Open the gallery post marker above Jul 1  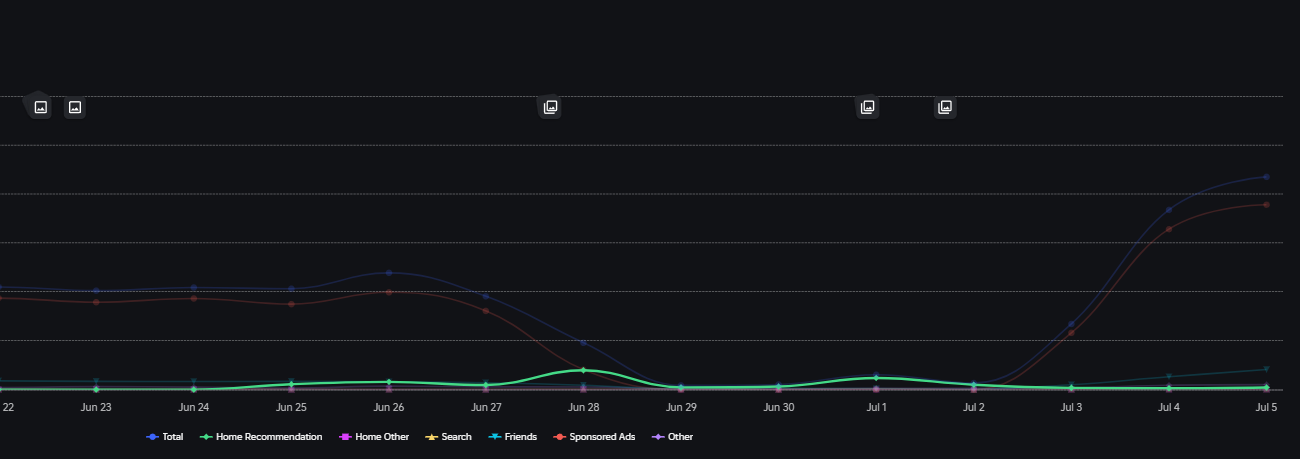pyautogui.click(x=867, y=107)
